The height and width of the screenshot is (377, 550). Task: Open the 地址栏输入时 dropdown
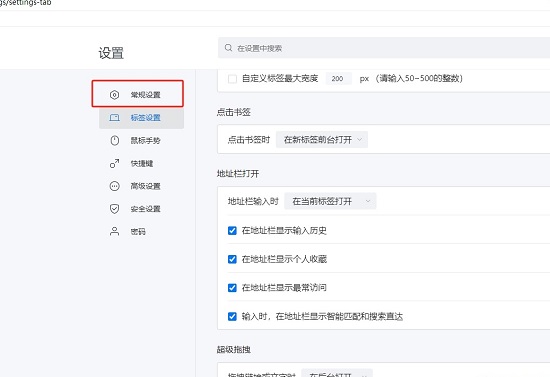330,201
